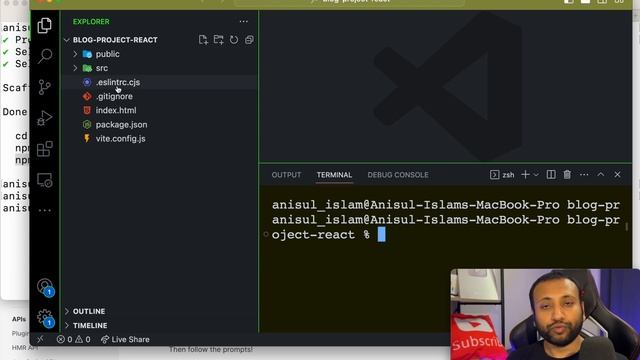Open terminal panel more actions menu
The image size is (640, 360).
click(x=584, y=175)
